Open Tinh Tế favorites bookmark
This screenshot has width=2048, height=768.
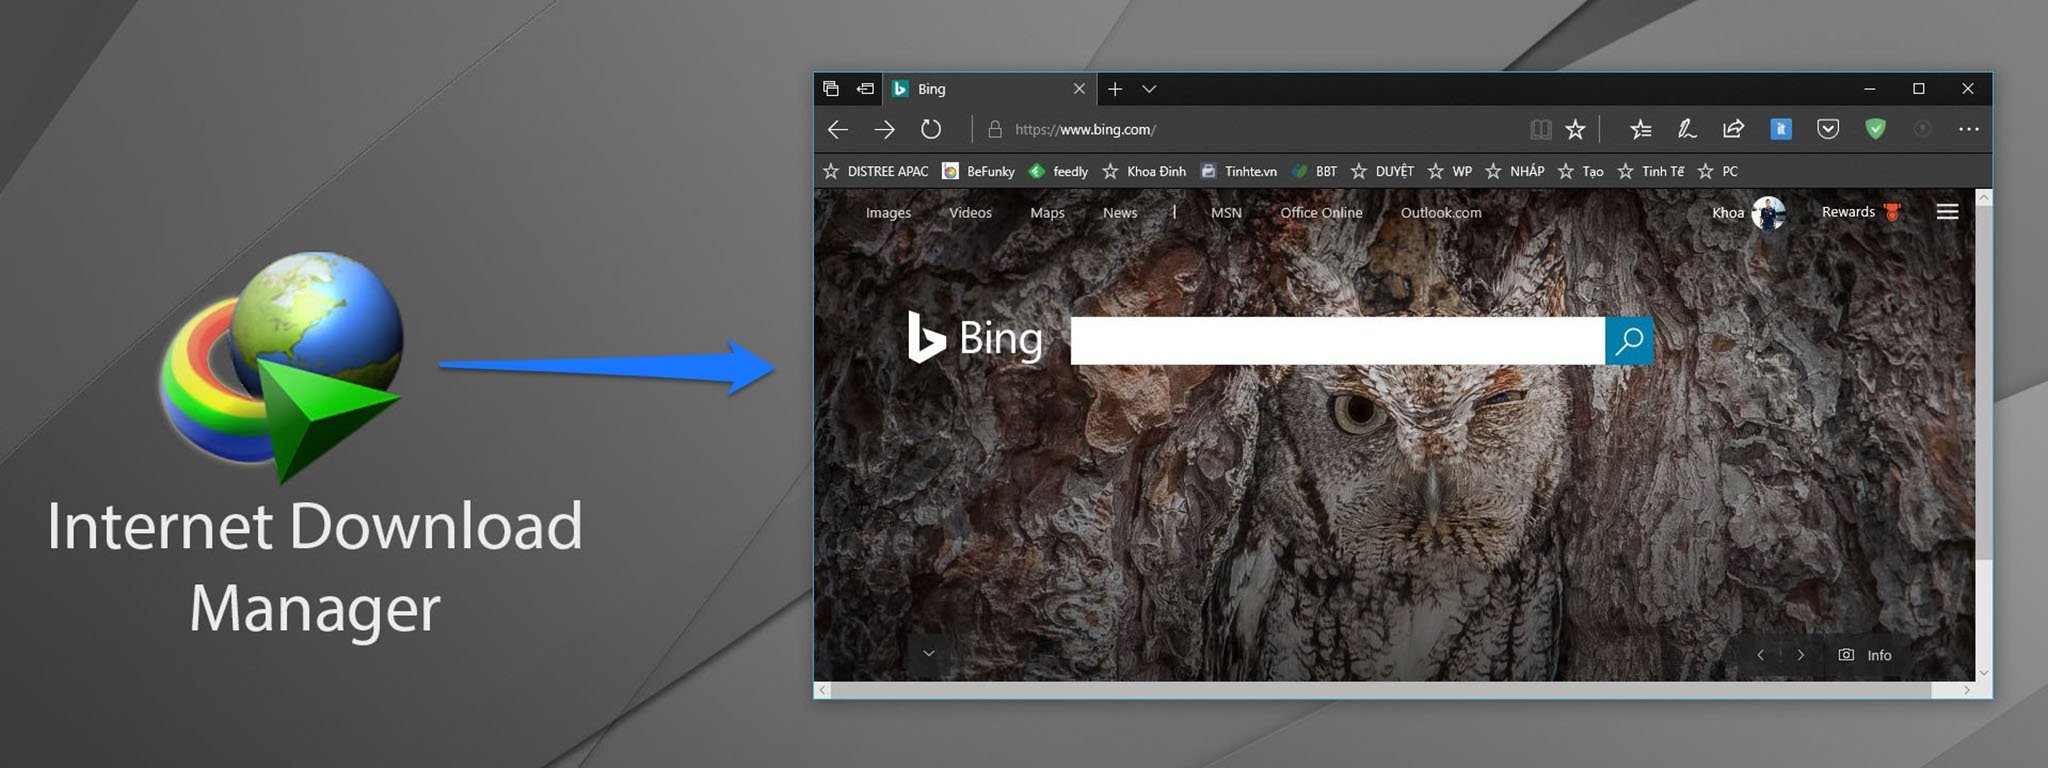tap(1651, 171)
